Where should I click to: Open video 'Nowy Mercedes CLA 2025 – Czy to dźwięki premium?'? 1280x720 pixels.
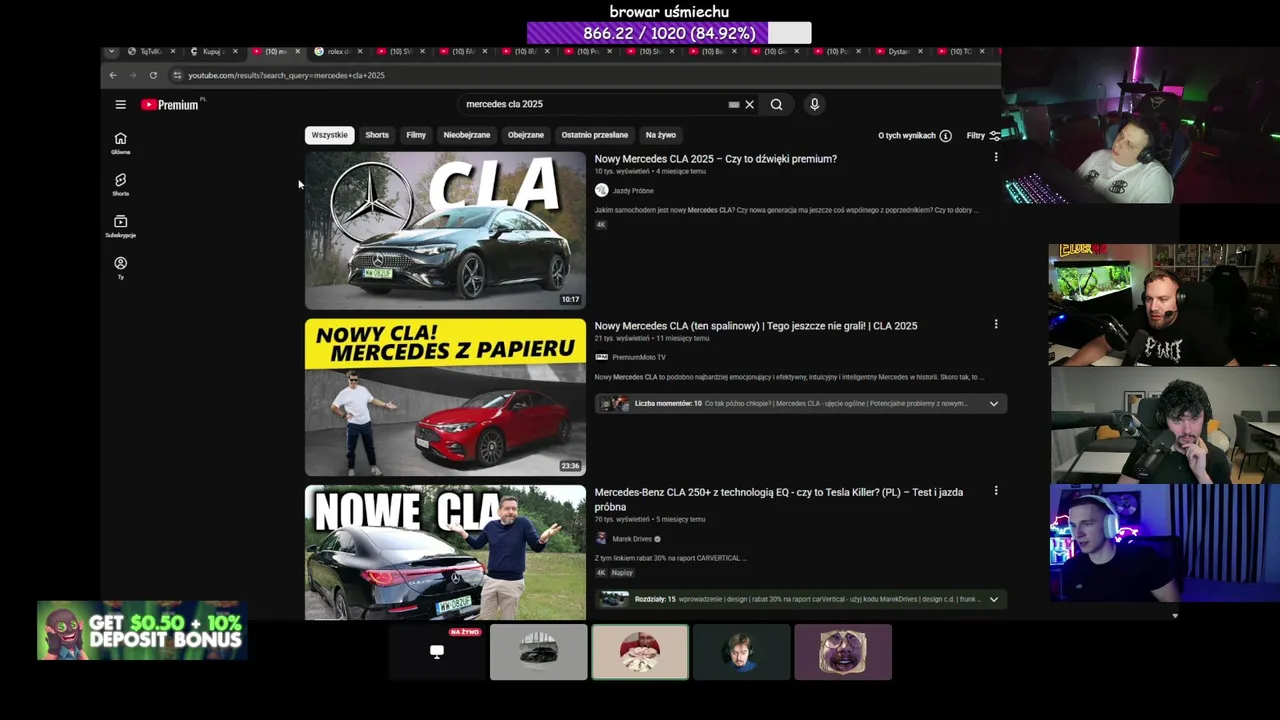(x=716, y=159)
